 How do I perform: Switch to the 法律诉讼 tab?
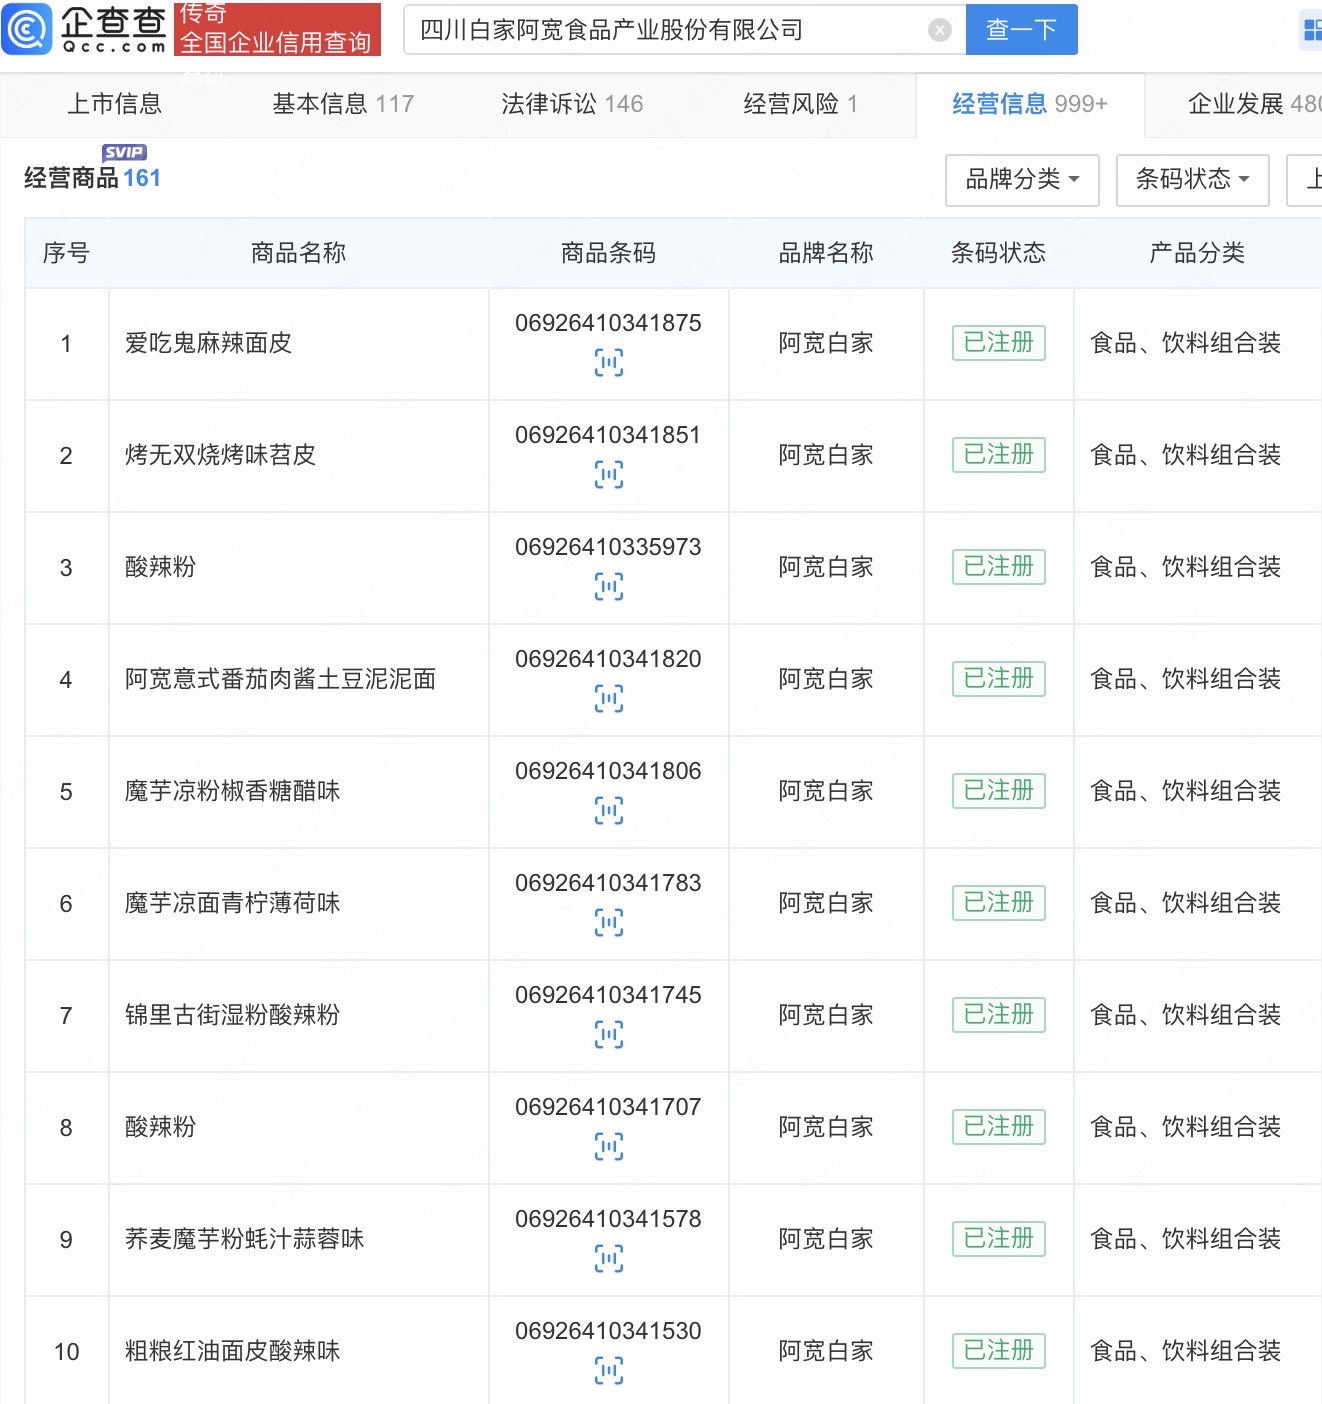(571, 104)
